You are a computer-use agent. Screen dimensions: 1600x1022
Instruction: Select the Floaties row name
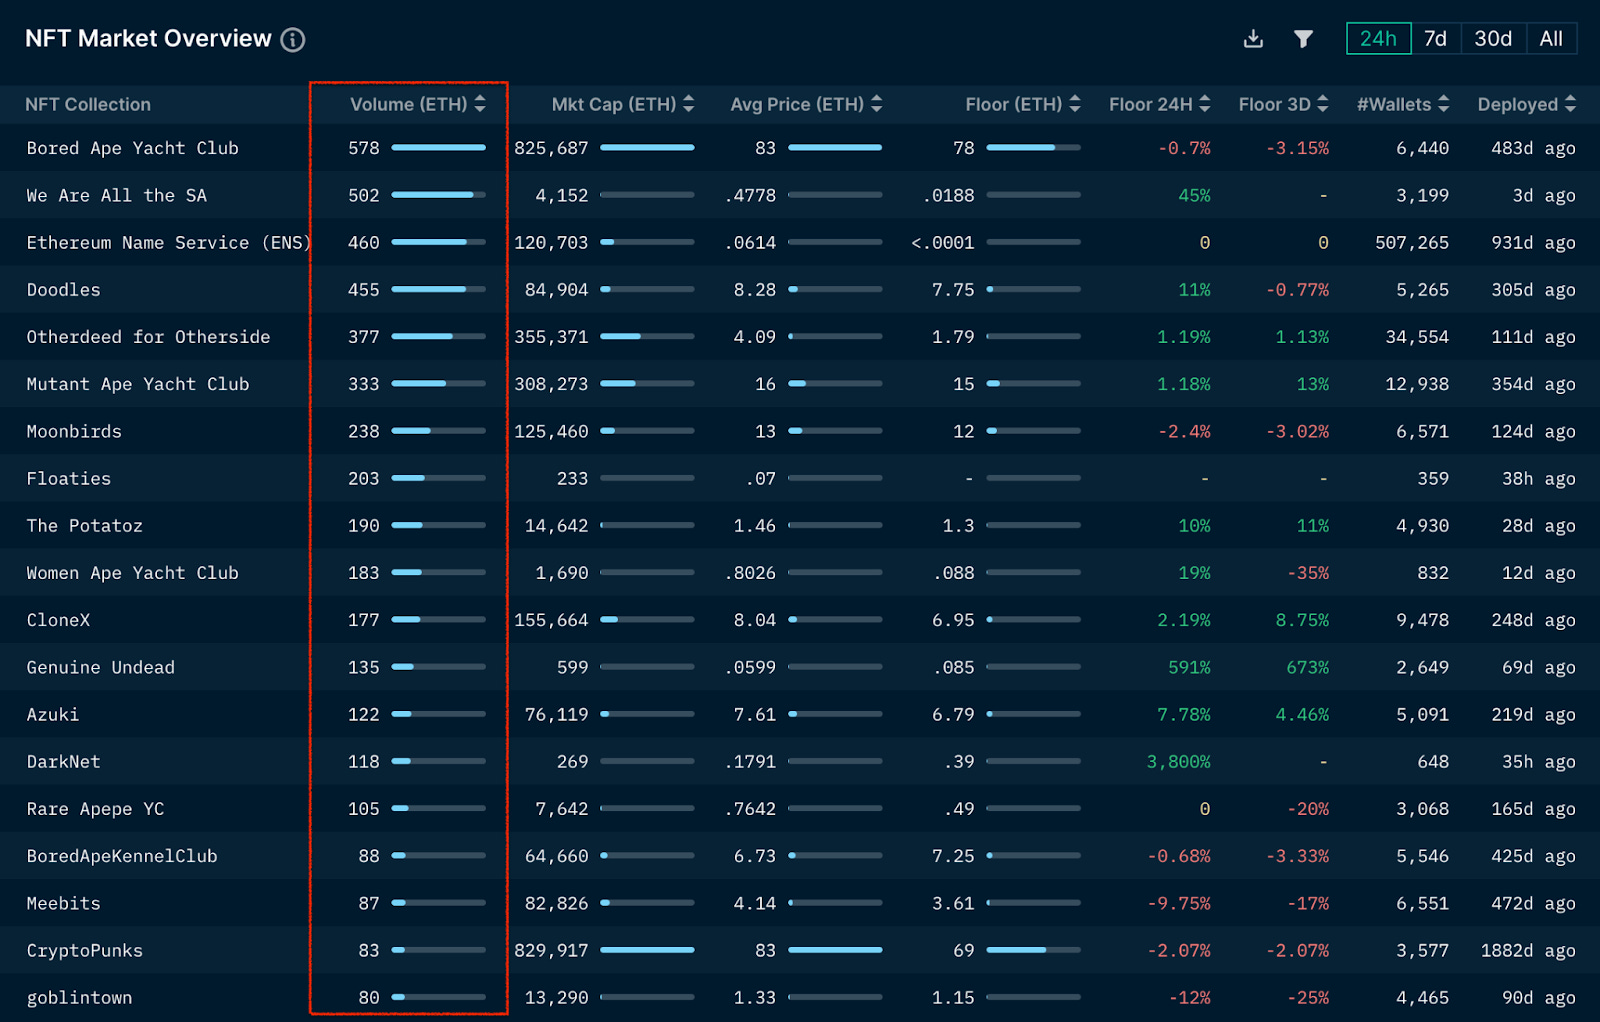68,479
